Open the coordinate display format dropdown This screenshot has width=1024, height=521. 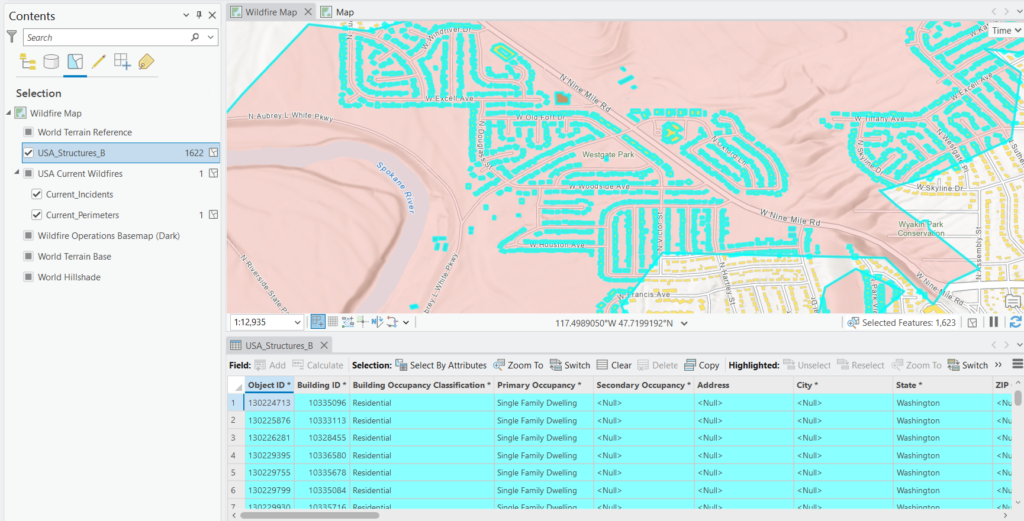[684, 323]
